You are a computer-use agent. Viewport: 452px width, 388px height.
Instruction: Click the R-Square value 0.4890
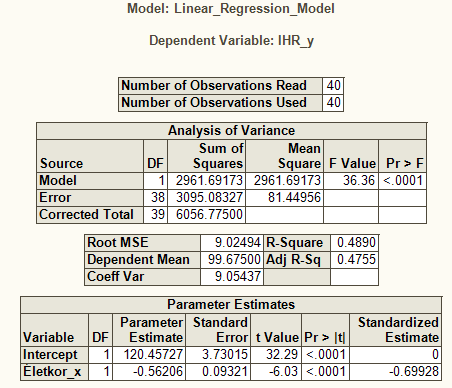[x=354, y=242]
